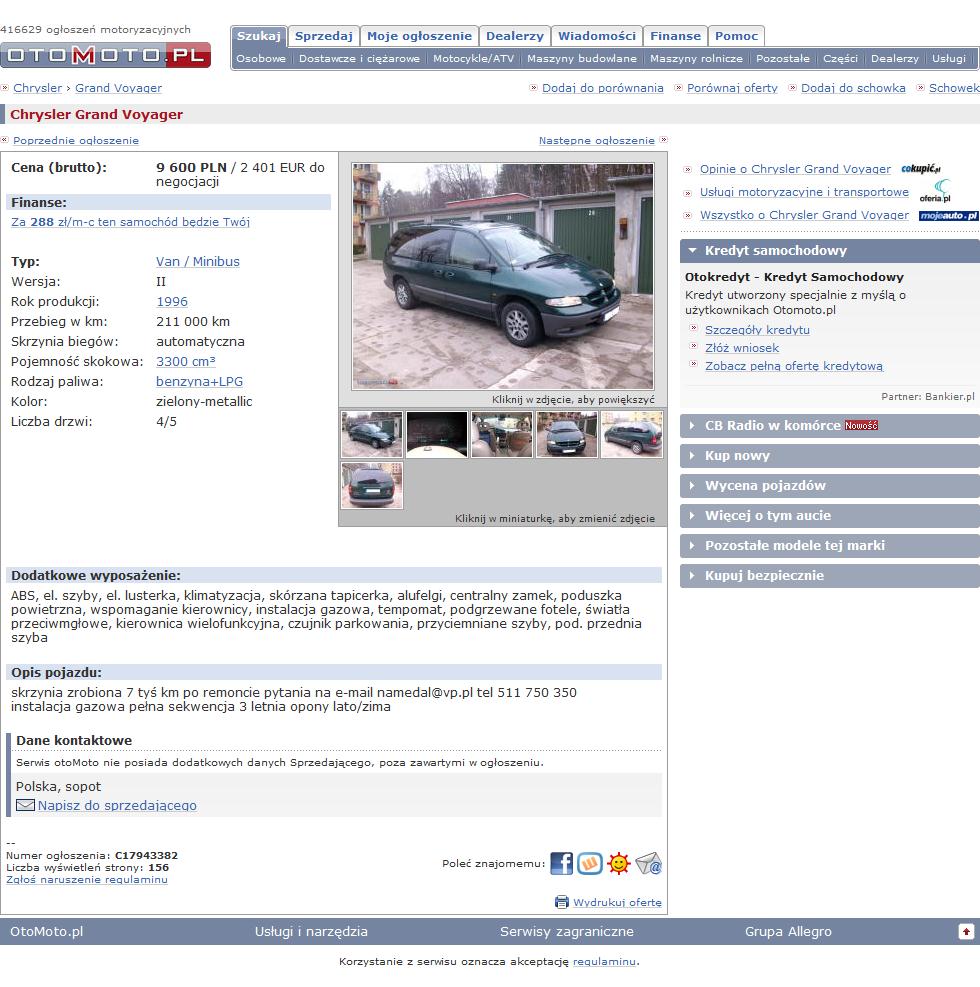Click Zgłoś naruszenie regulaminu link
The width and height of the screenshot is (980, 987).
tap(87, 879)
